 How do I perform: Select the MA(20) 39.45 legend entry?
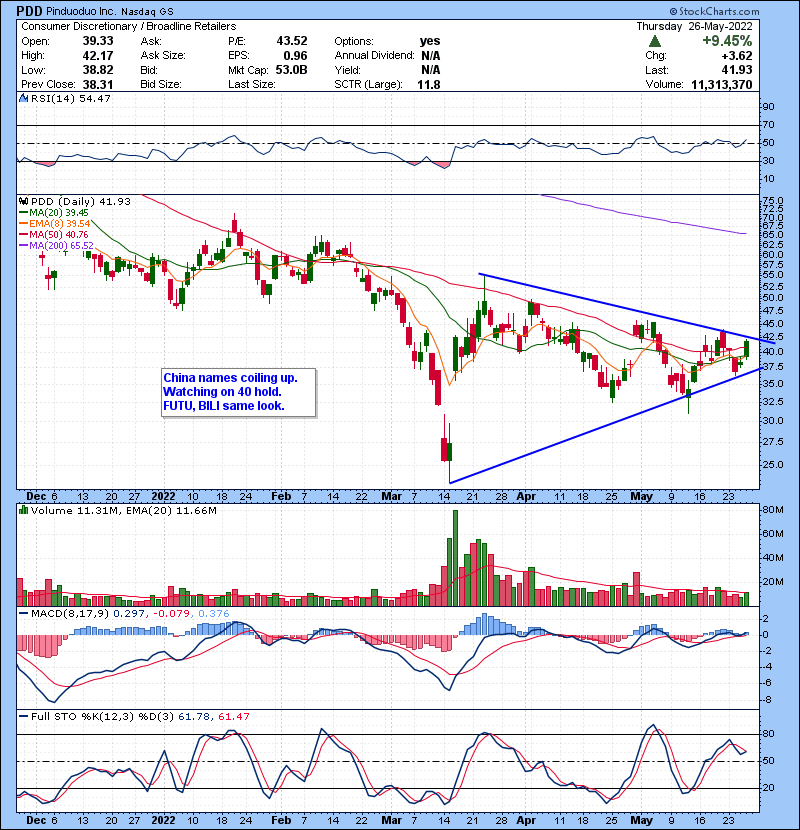coord(54,212)
